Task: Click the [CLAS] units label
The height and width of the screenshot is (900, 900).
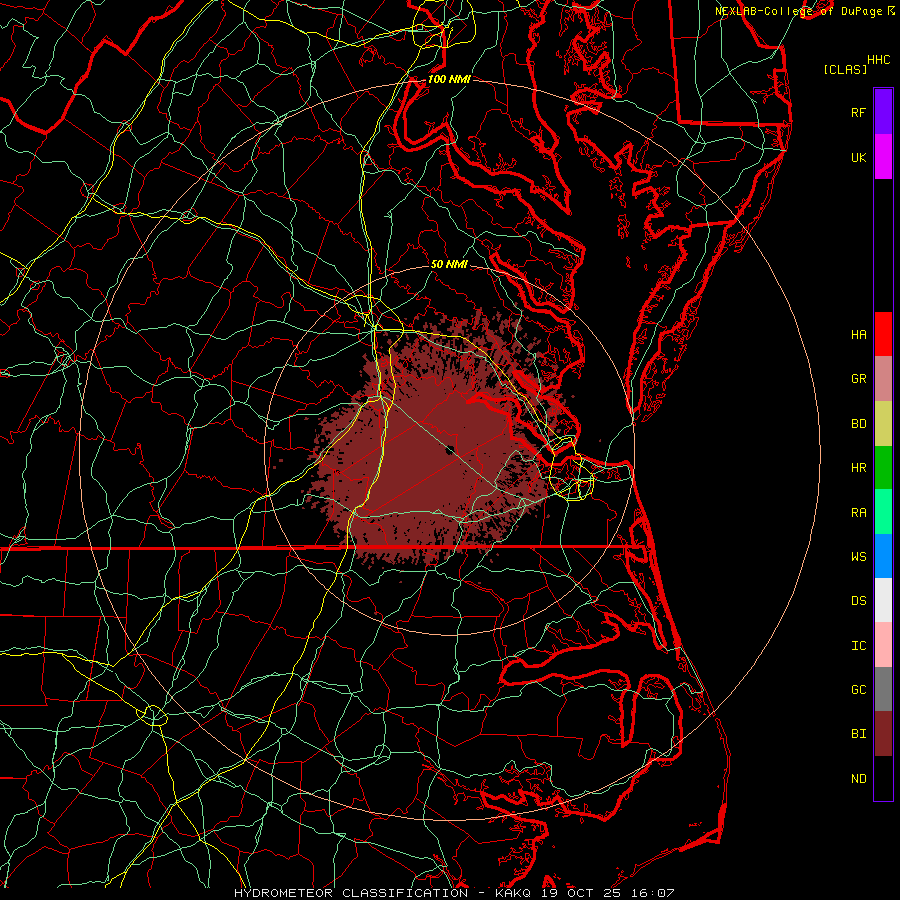Action: pyautogui.click(x=845, y=69)
